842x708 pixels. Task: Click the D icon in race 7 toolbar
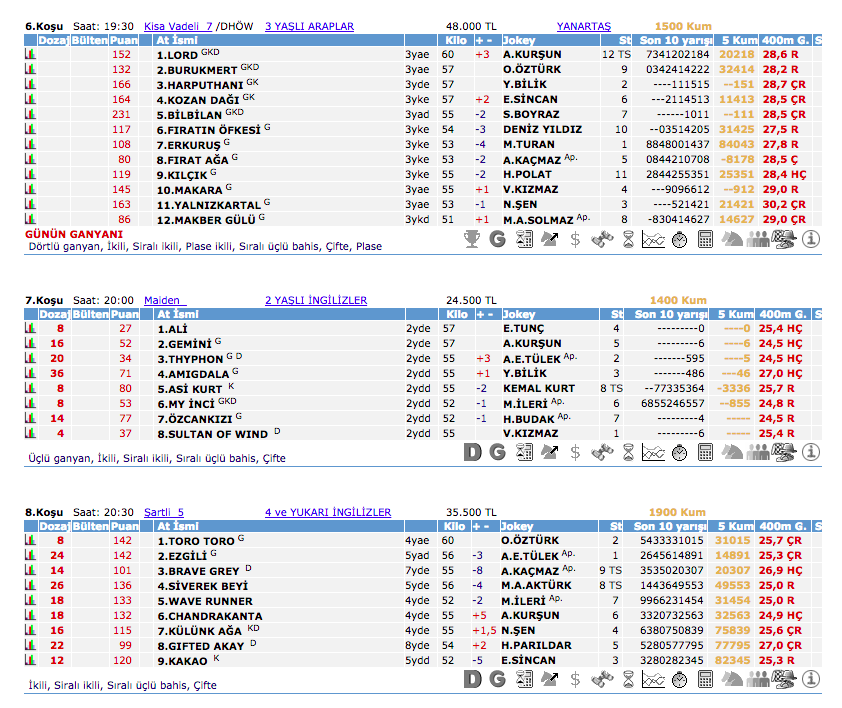pyautogui.click(x=474, y=452)
